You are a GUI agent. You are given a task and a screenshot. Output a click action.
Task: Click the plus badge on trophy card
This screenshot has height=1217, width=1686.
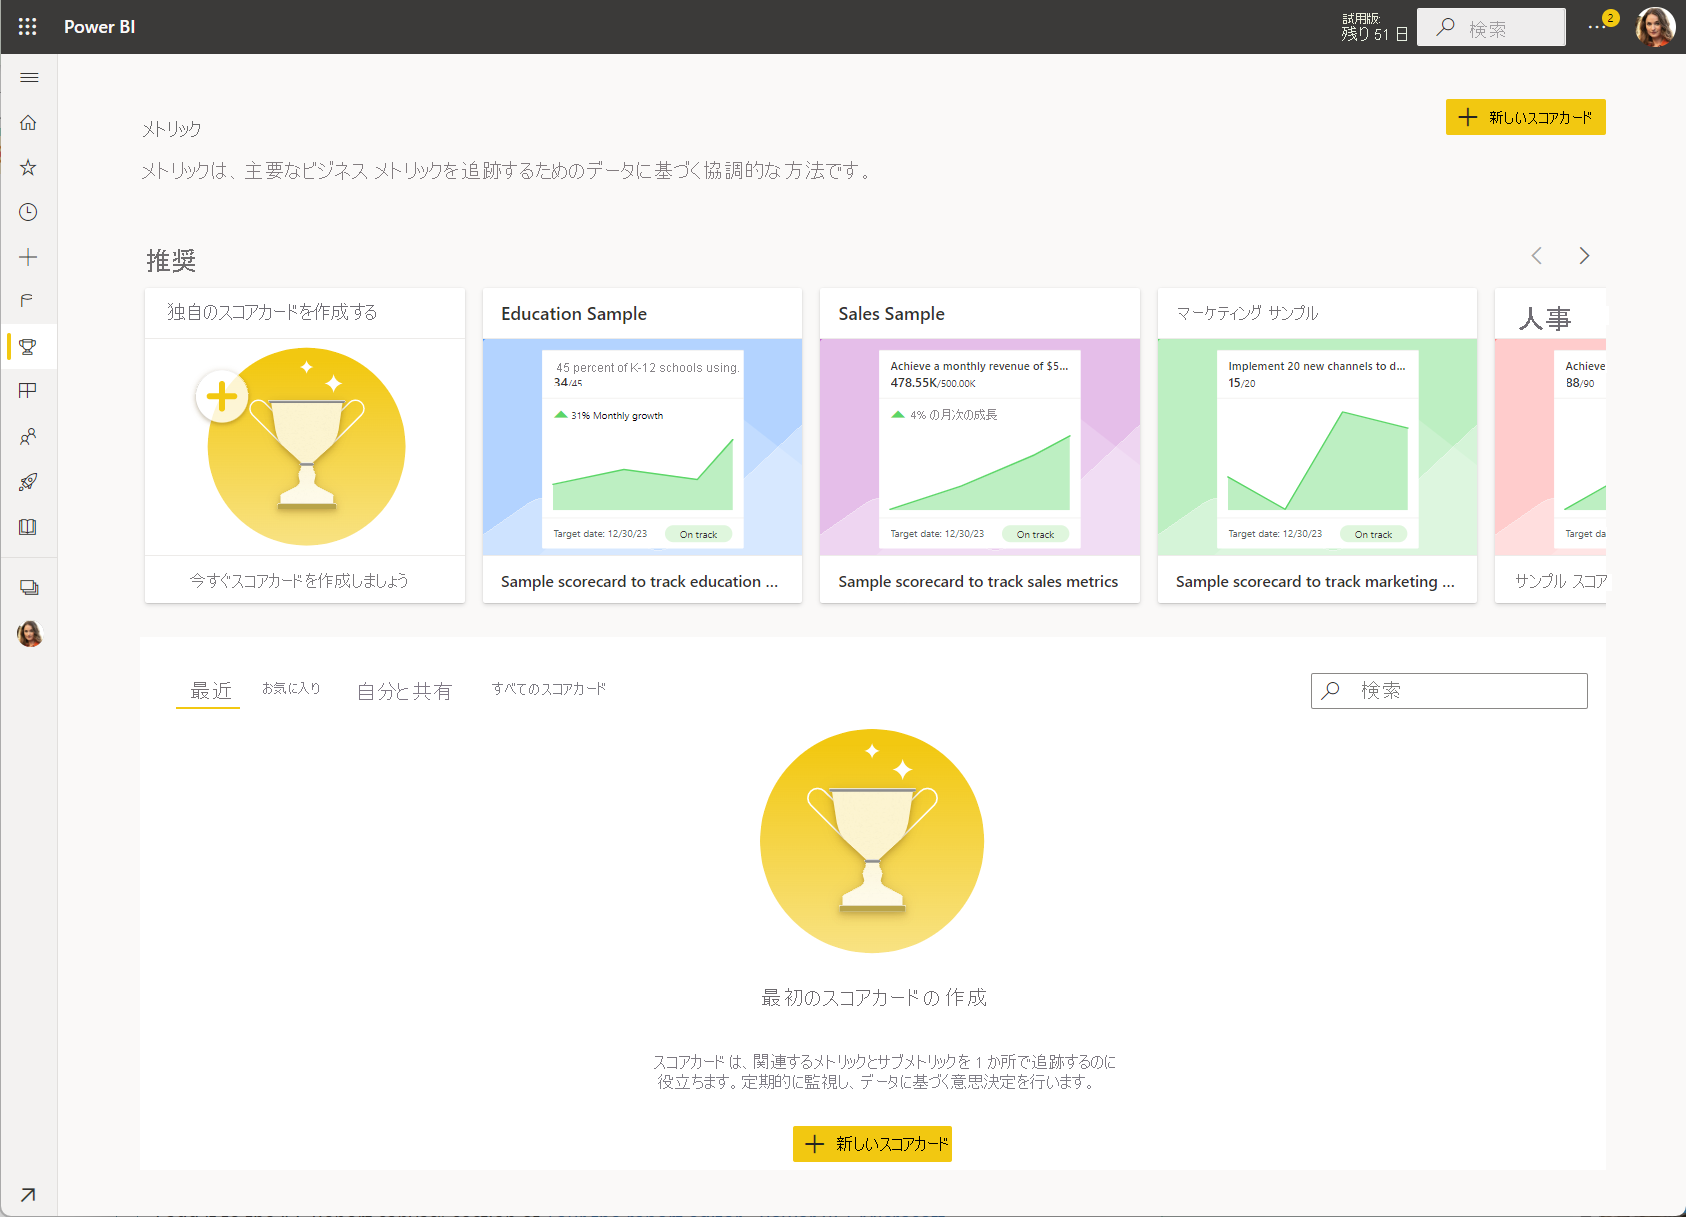221,397
